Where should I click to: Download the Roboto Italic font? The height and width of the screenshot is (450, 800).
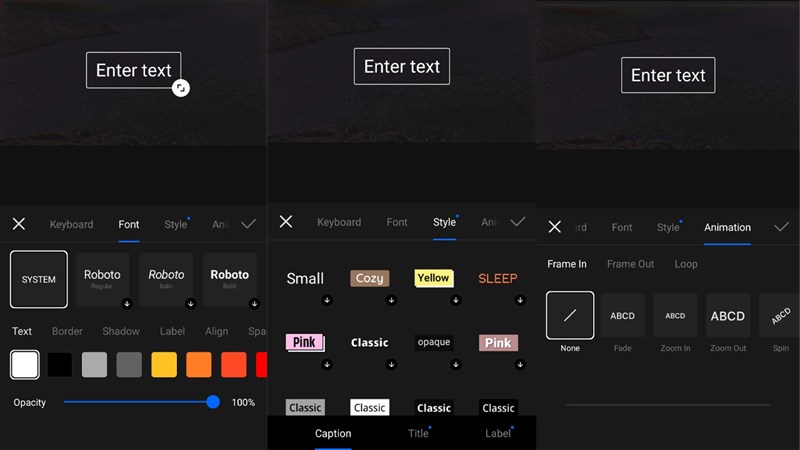[x=191, y=304]
